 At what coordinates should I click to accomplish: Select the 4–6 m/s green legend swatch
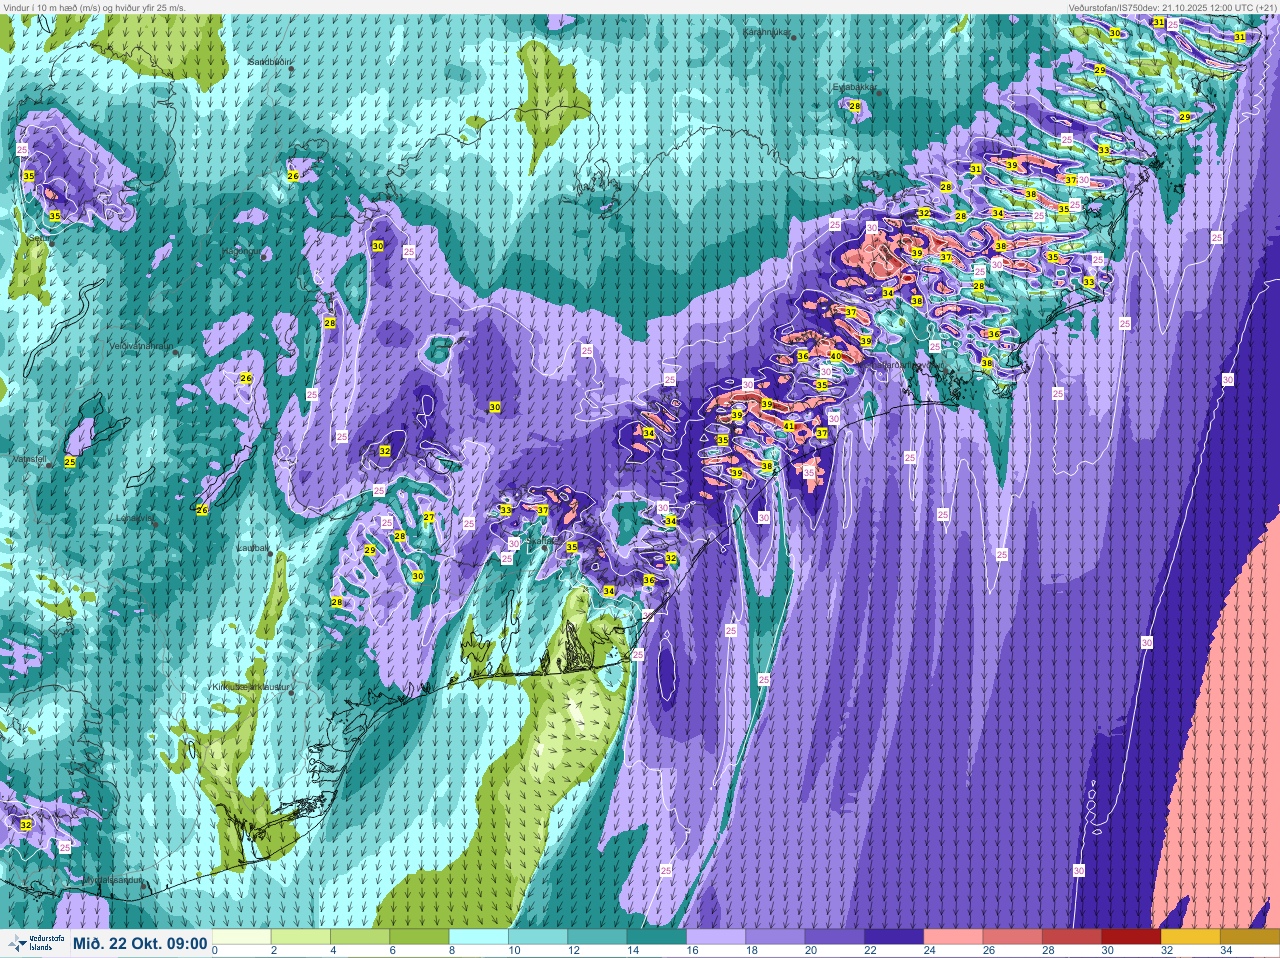(x=360, y=937)
